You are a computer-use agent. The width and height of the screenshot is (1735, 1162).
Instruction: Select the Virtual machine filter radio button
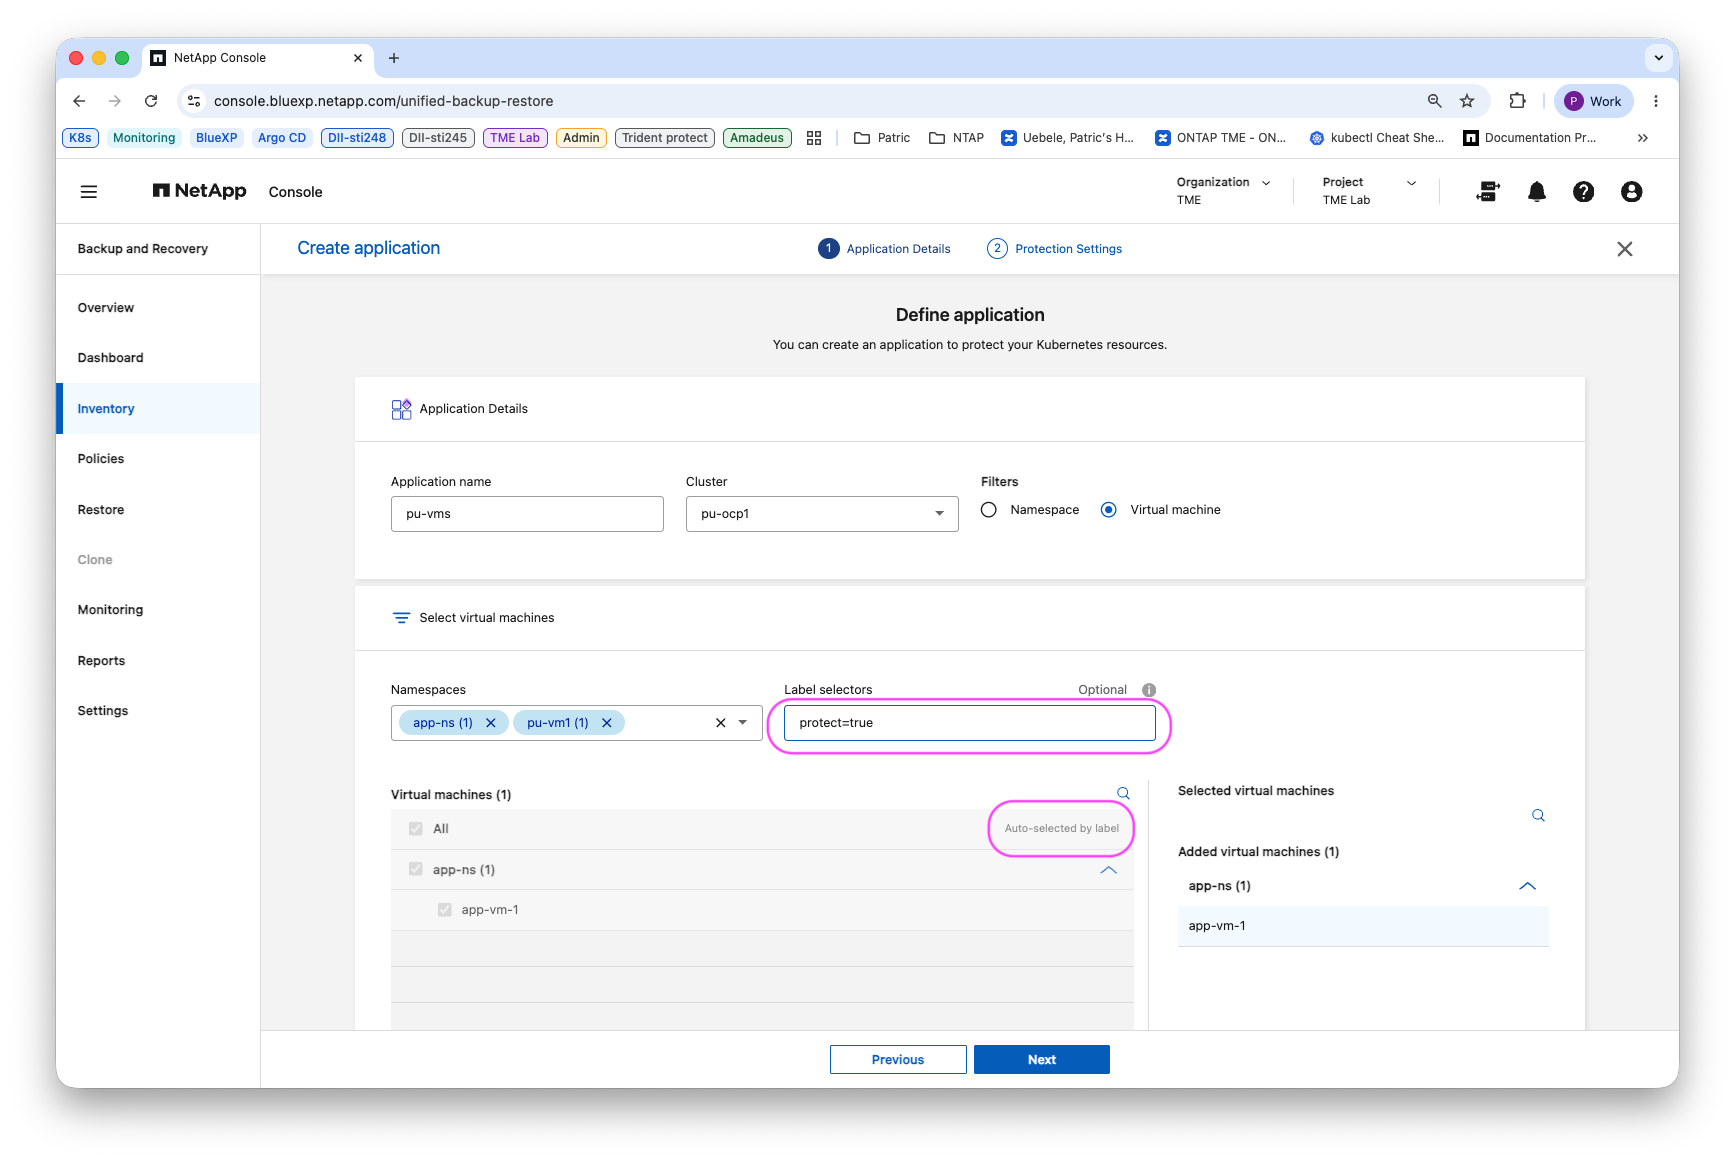point(1108,510)
